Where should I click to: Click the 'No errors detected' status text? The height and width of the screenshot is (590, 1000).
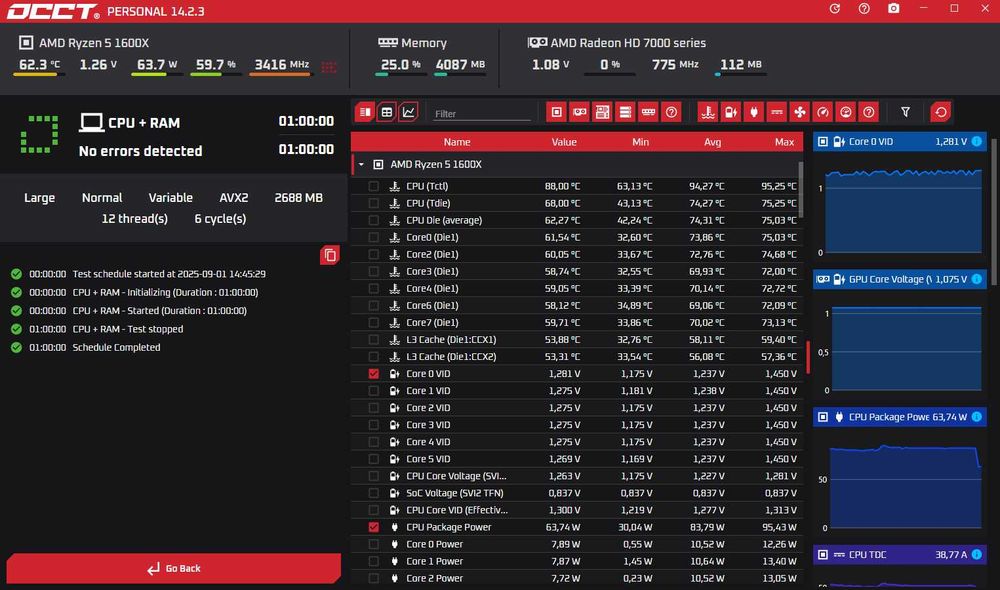point(140,151)
